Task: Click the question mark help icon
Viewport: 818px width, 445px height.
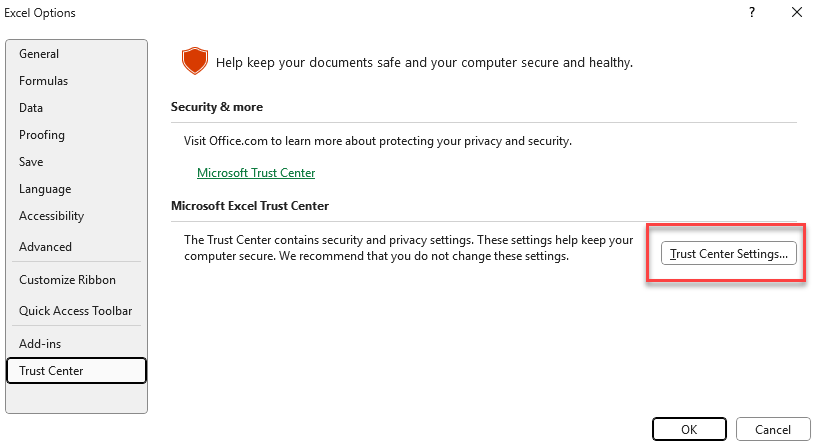Action: click(752, 12)
